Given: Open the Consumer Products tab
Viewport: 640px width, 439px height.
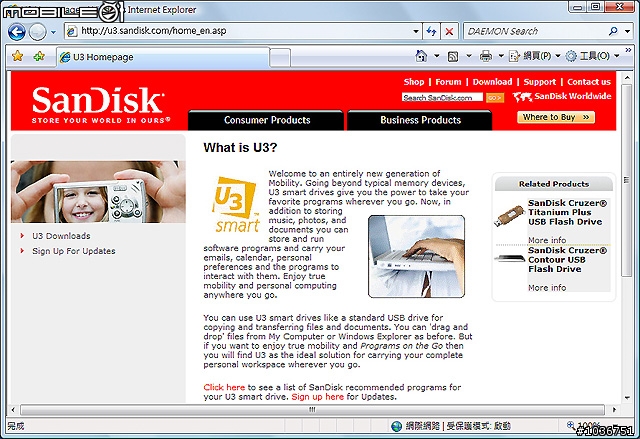Looking at the screenshot, I should click(266, 120).
